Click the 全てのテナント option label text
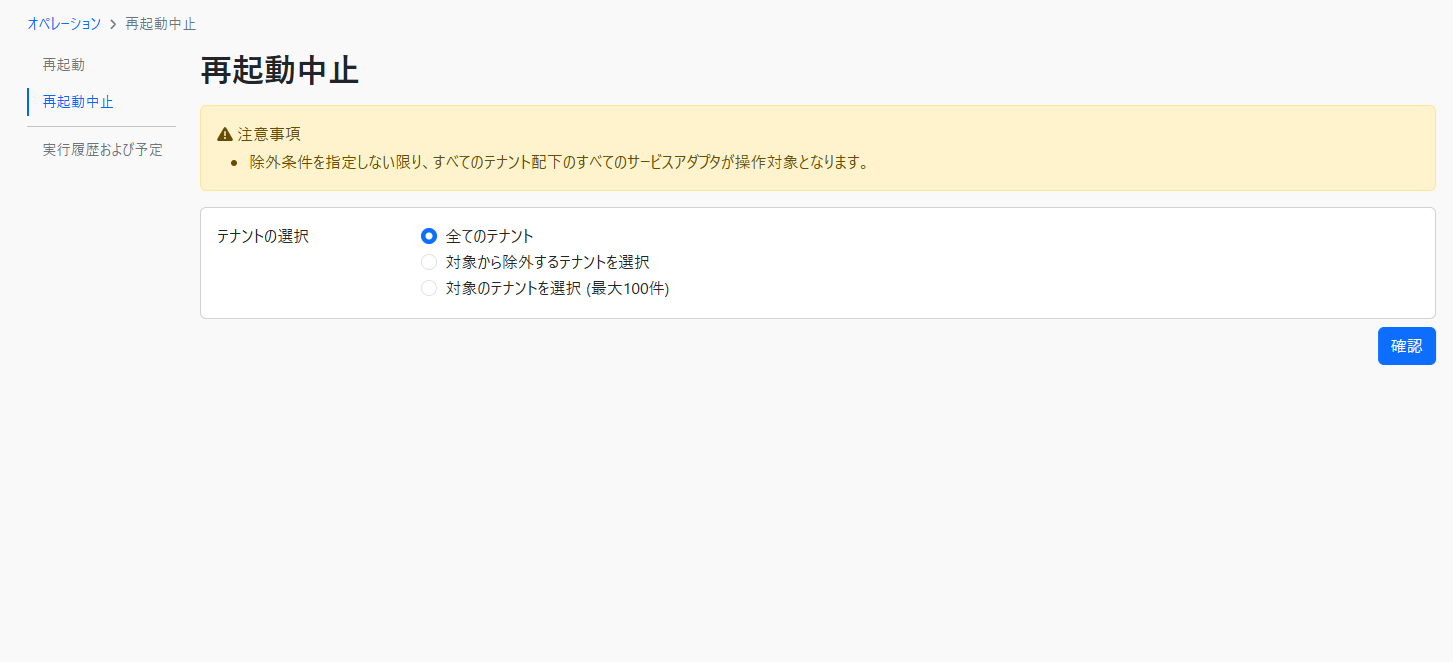 tap(489, 236)
